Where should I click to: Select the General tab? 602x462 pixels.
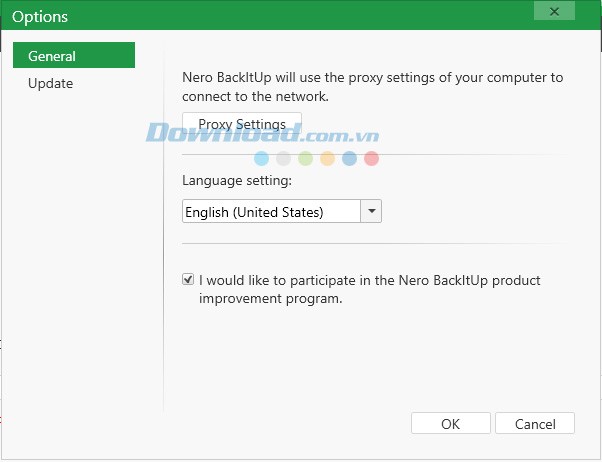pos(74,56)
